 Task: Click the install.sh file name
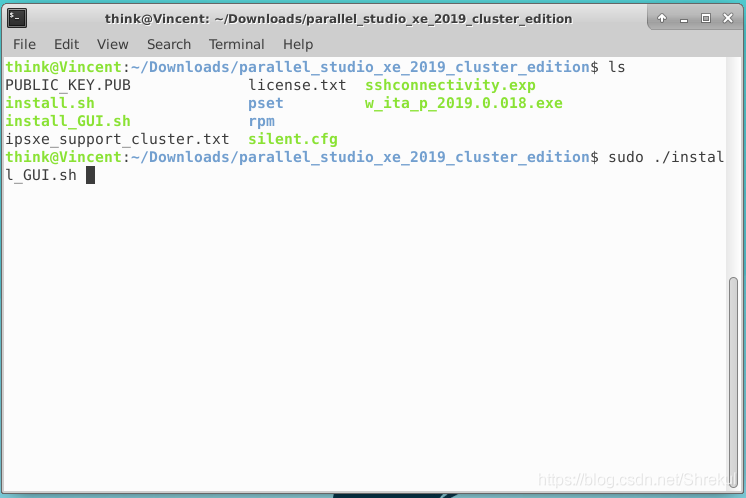pyautogui.click(x=50, y=103)
